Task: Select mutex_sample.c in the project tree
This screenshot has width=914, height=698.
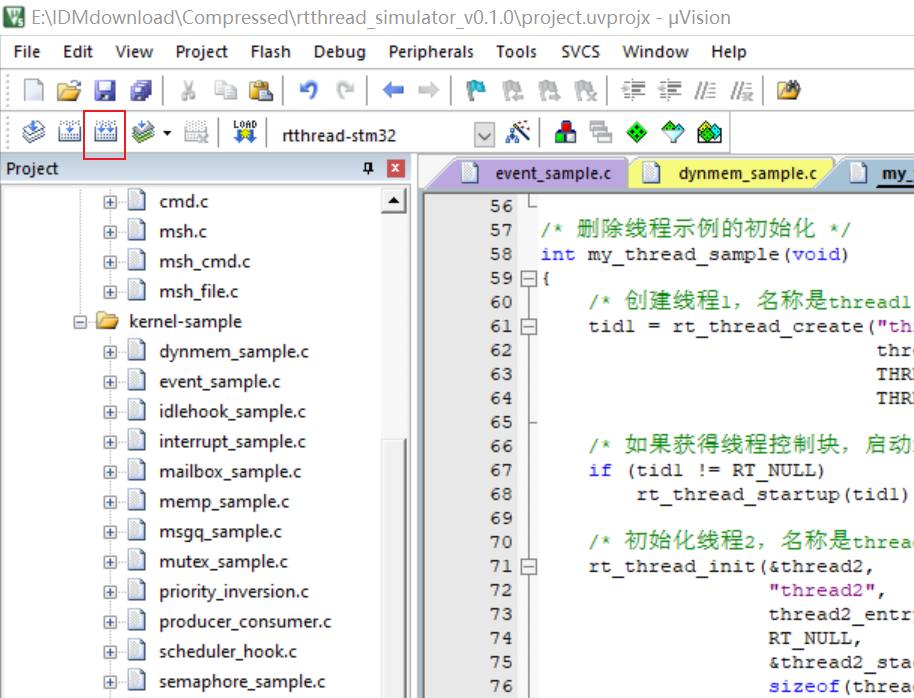Action: 223,562
